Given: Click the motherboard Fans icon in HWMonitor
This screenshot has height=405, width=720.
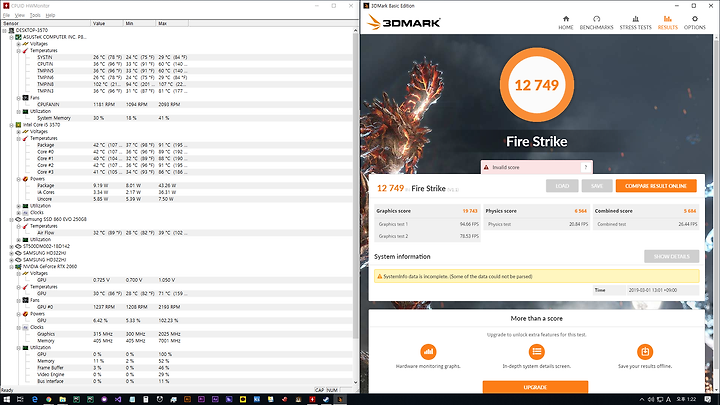Looking at the screenshot, I should [25, 98].
